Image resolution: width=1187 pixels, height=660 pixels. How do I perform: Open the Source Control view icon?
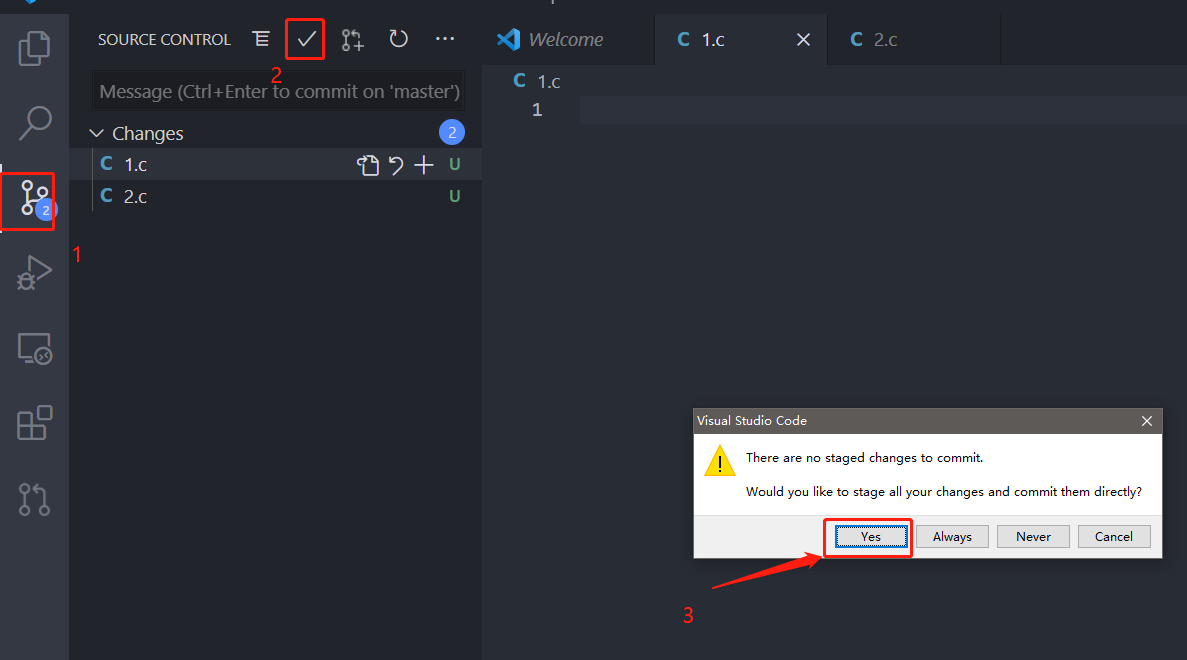click(34, 198)
